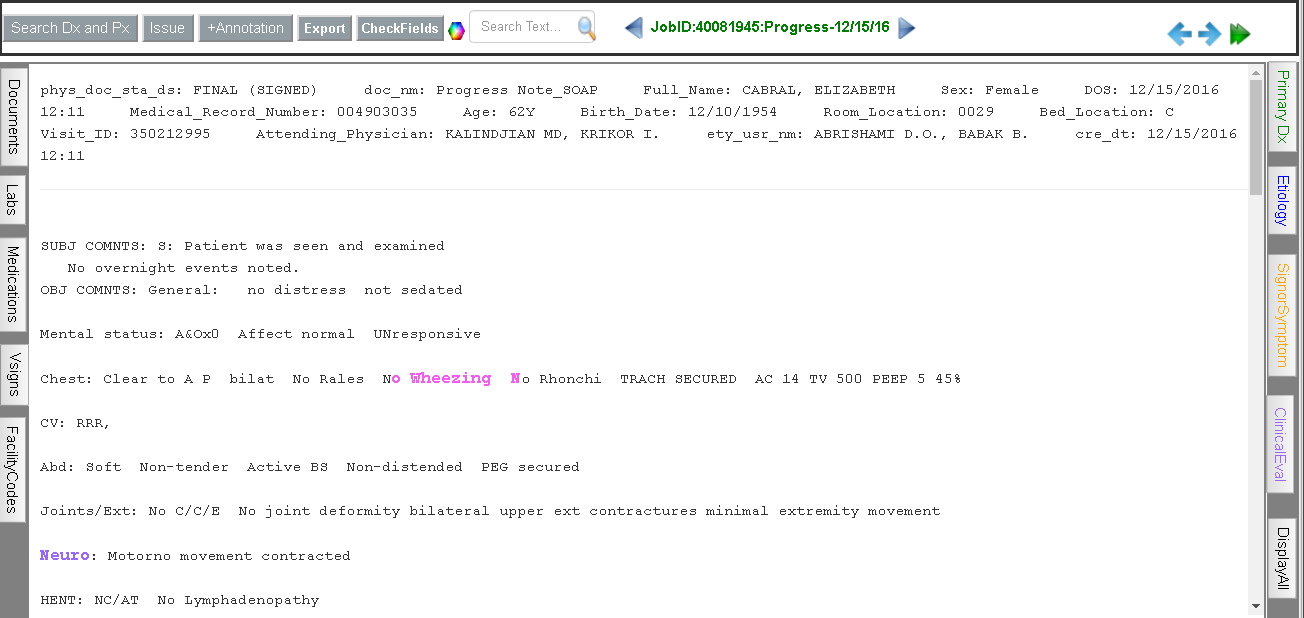Add a note with +Annotation button
The image size is (1304, 618).
[x=246, y=28]
